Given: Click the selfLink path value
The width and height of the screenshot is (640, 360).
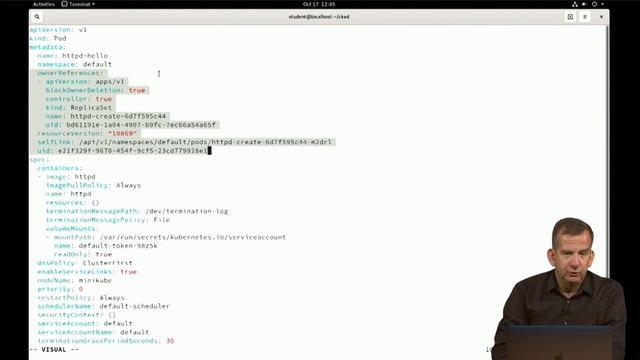Looking at the screenshot, I should pyautogui.click(x=205, y=142).
